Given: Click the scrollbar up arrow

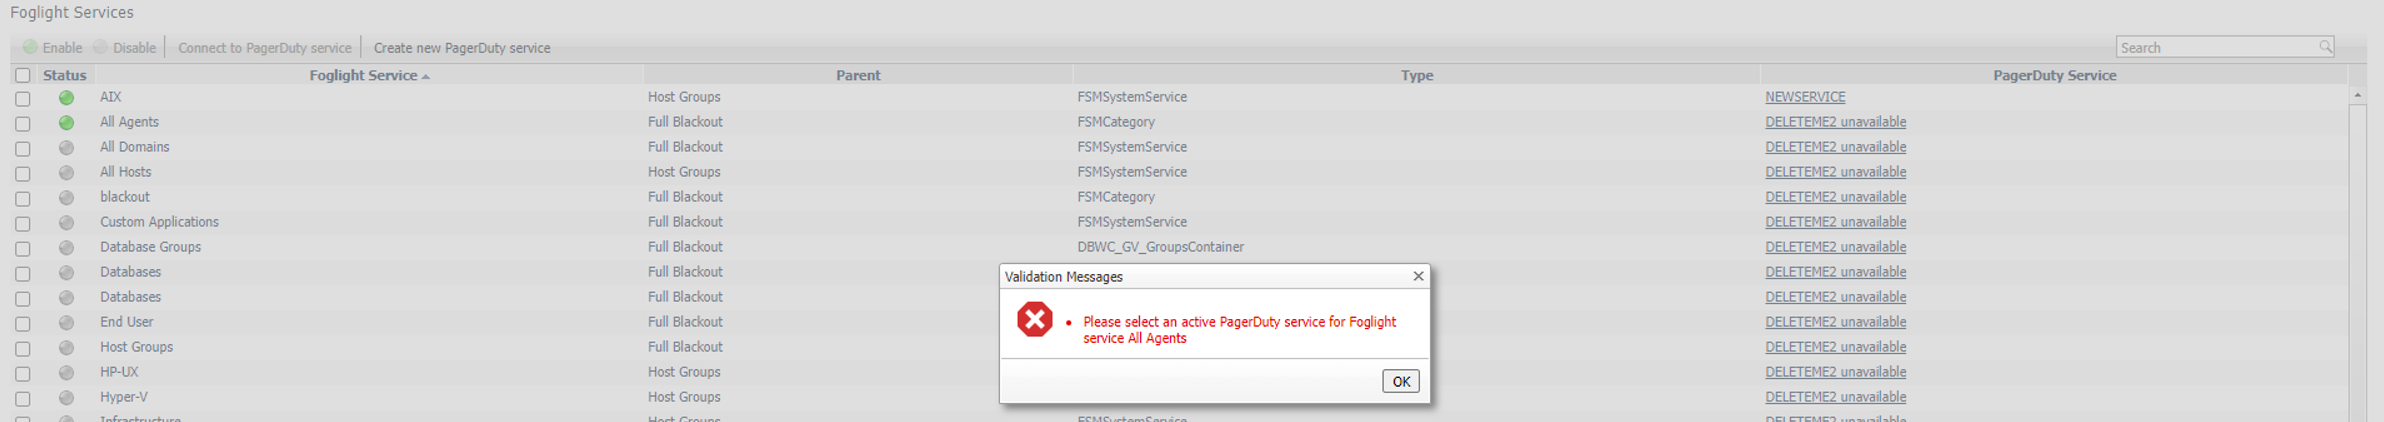Looking at the screenshot, I should [x=2357, y=95].
